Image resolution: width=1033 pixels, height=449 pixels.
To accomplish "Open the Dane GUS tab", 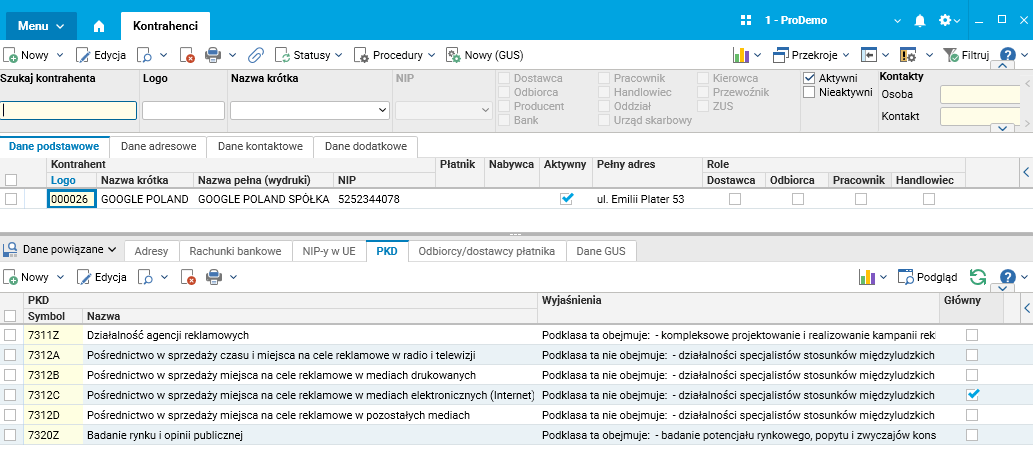I will [x=600, y=251].
